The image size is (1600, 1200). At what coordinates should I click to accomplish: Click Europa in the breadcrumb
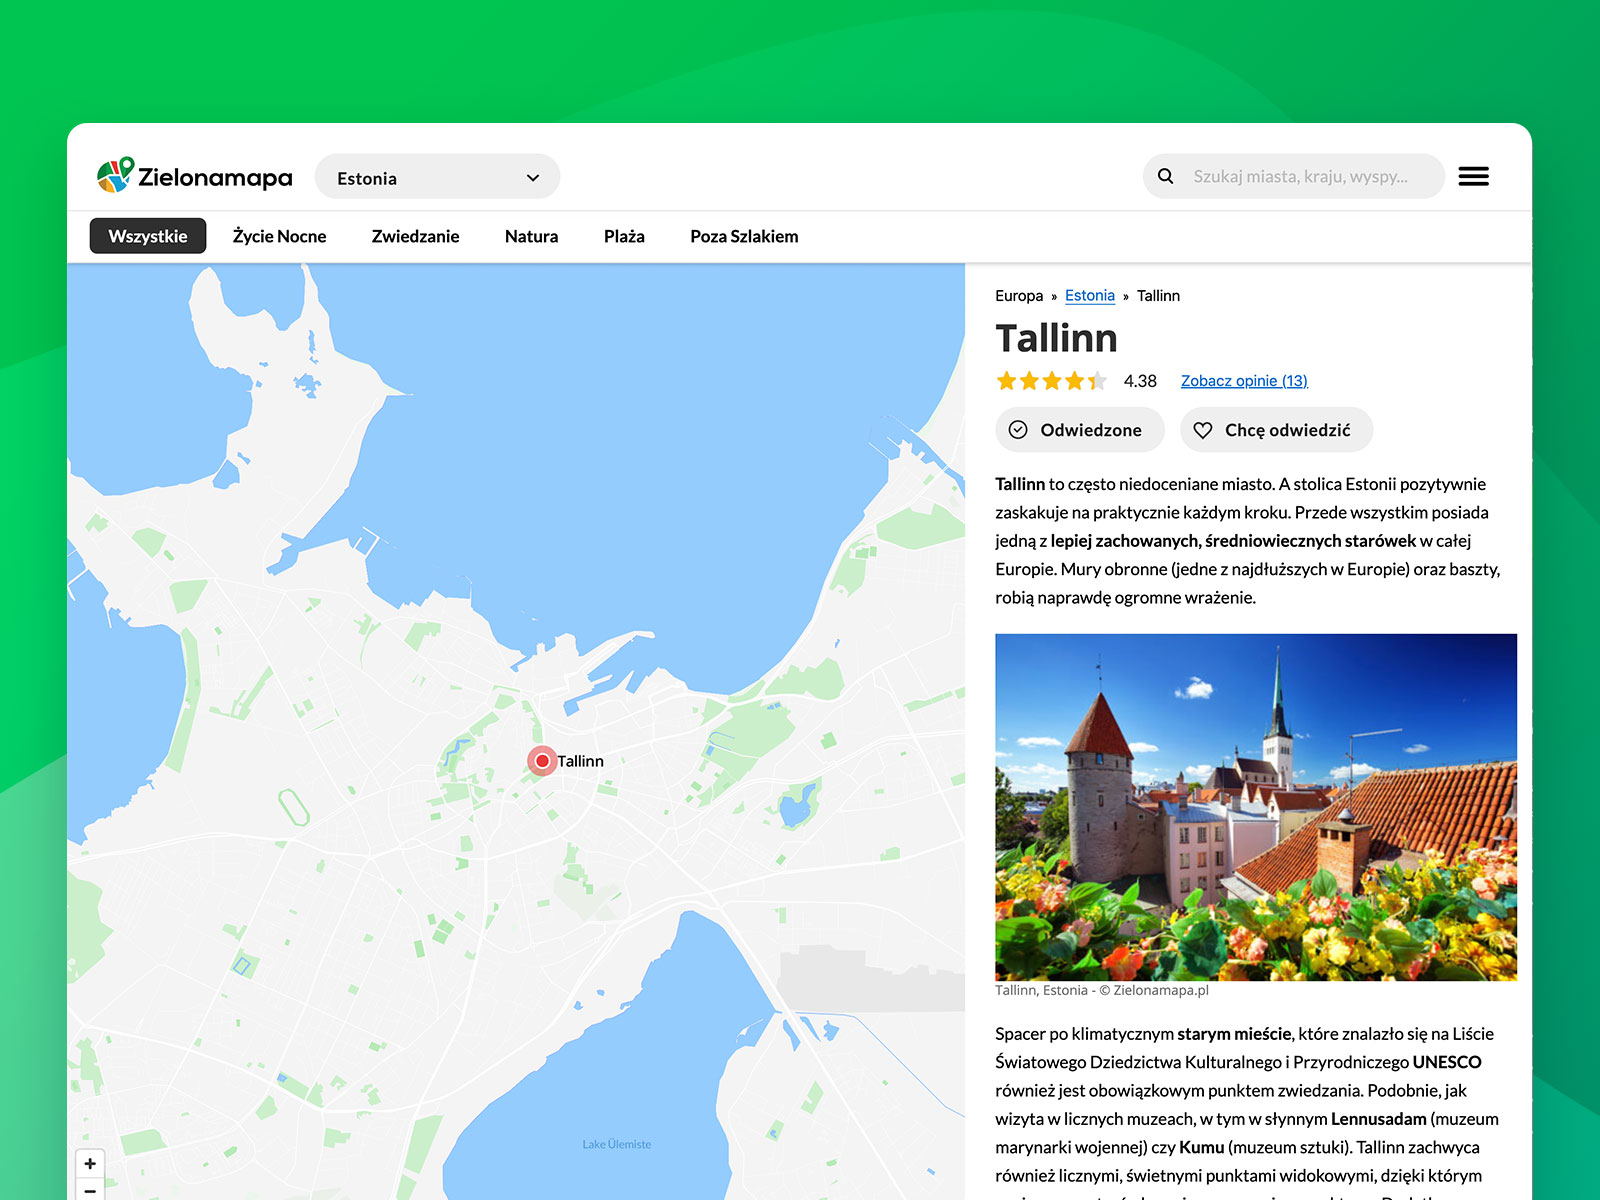click(x=1019, y=296)
